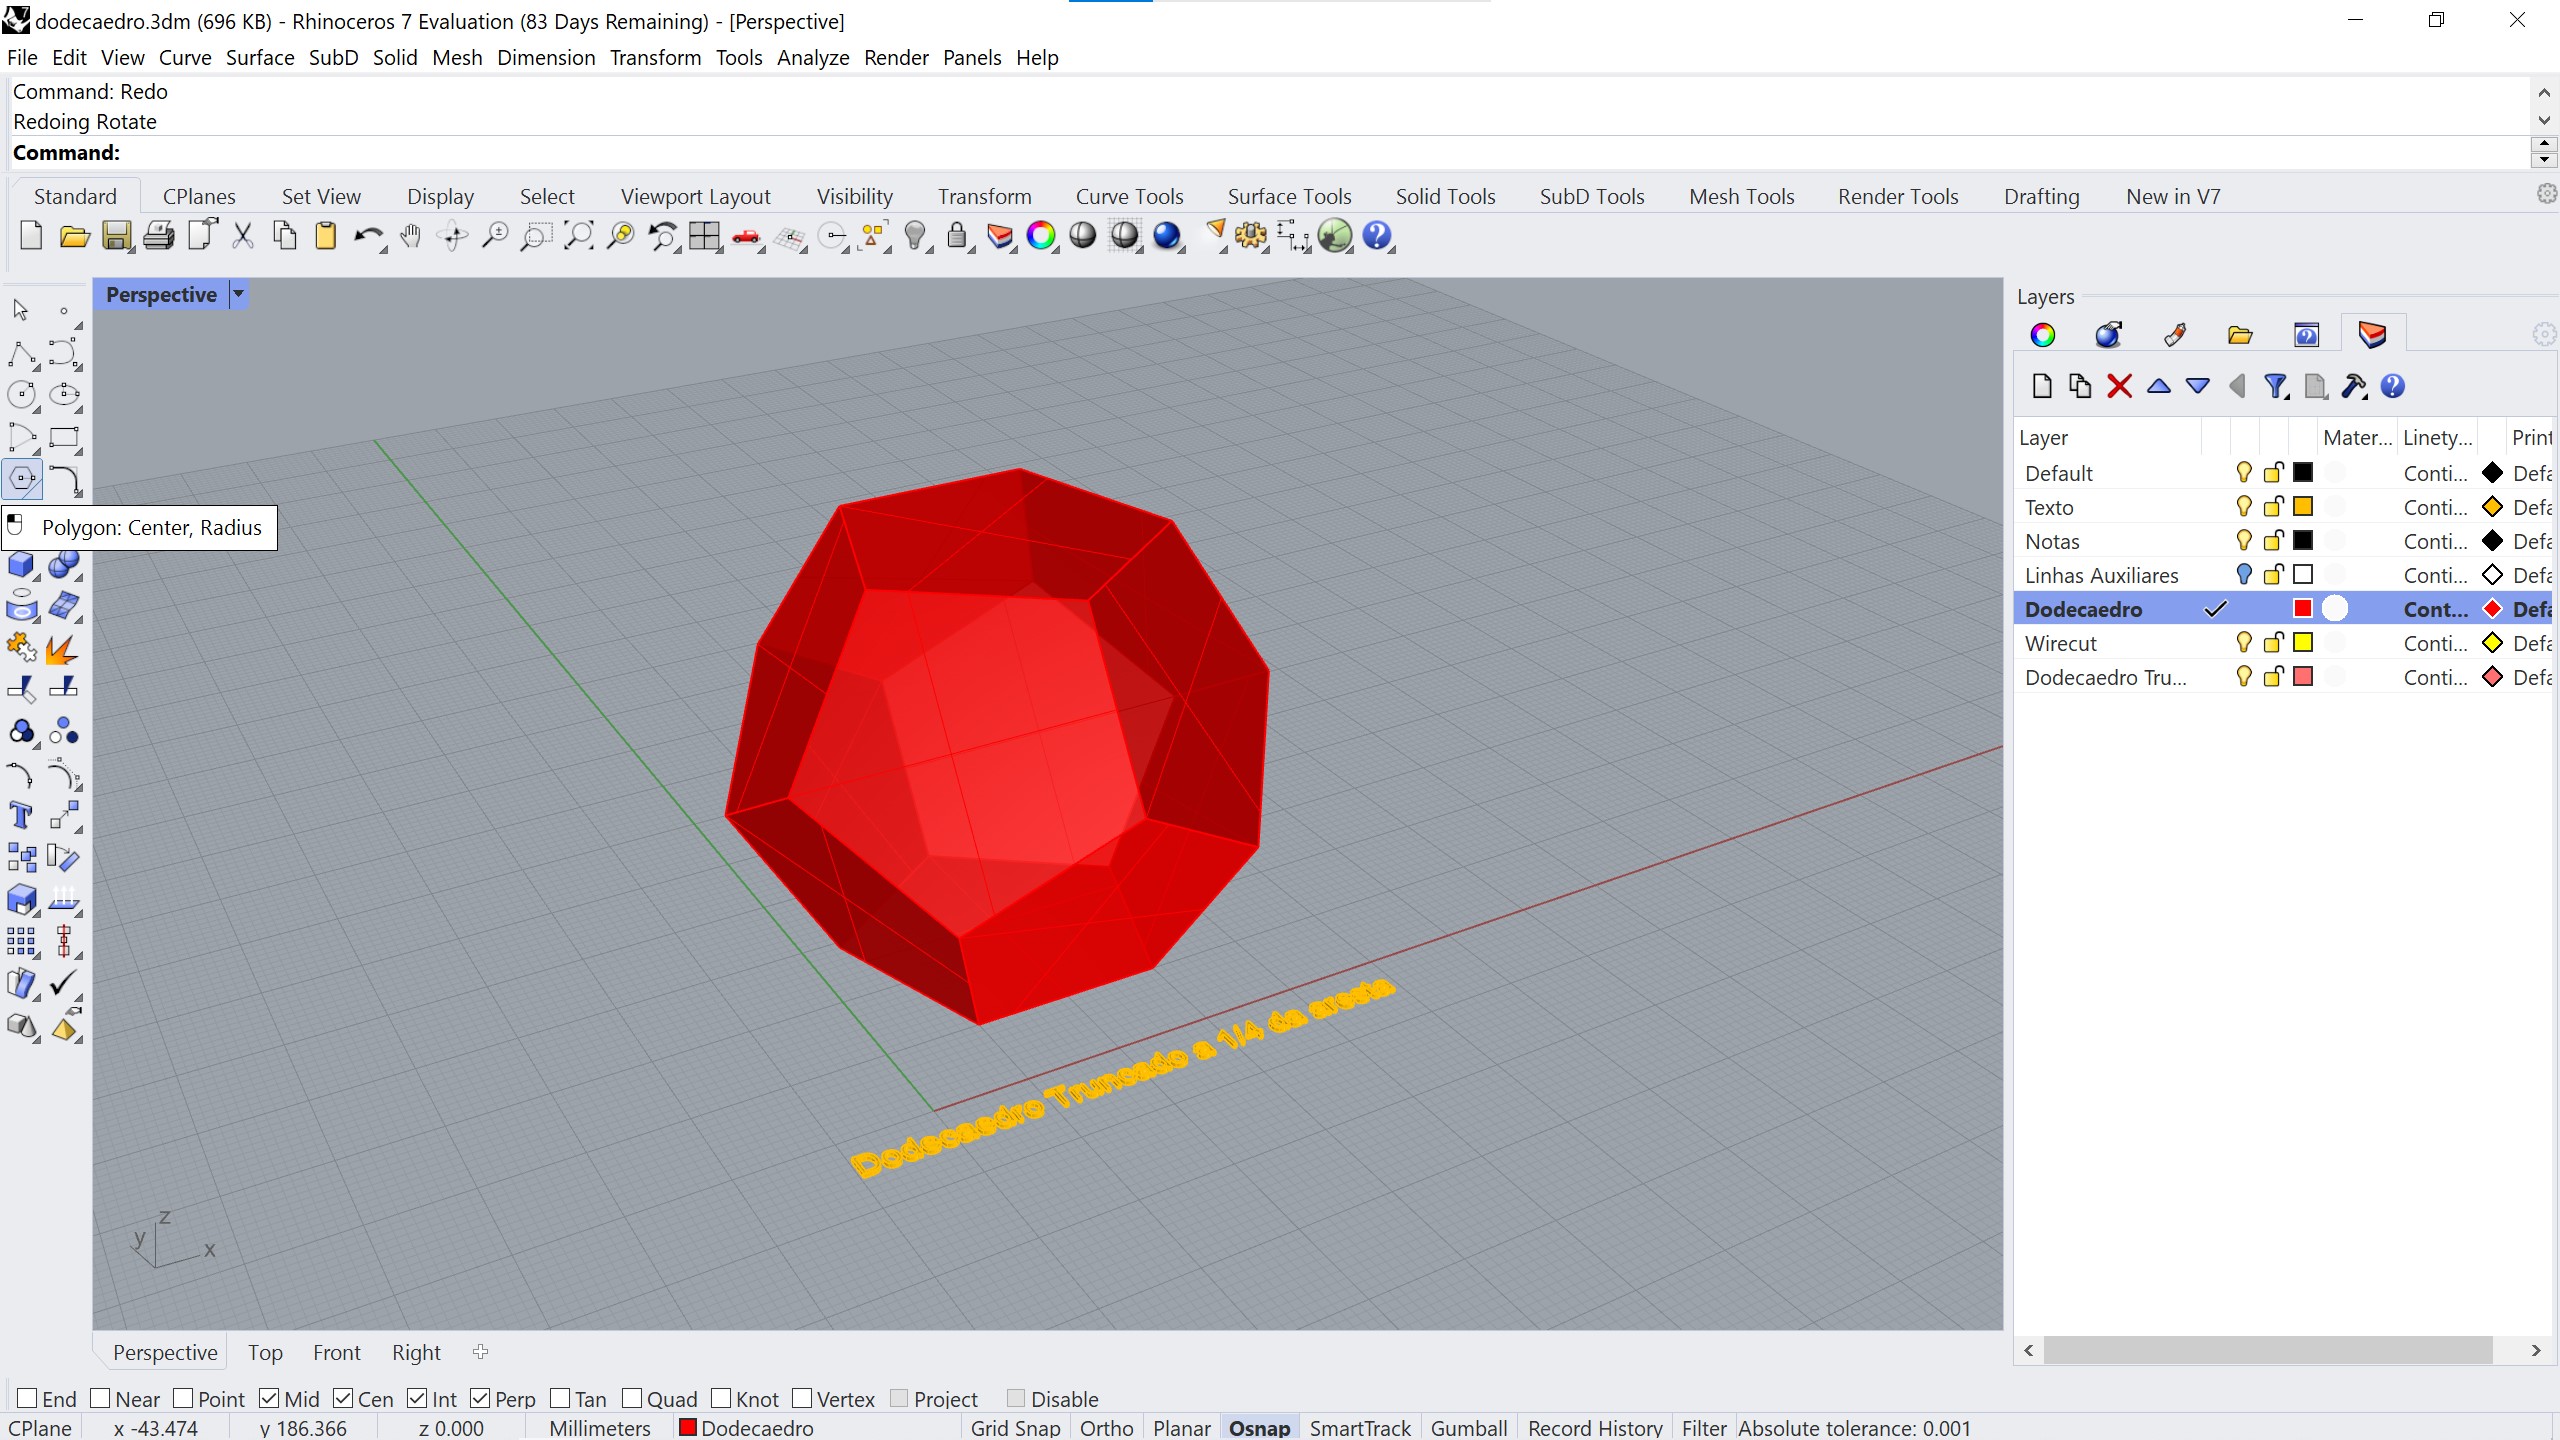Screen dimensions: 2560x1440
Task: Click the blue Render sphere icon
Action: pos(1166,236)
